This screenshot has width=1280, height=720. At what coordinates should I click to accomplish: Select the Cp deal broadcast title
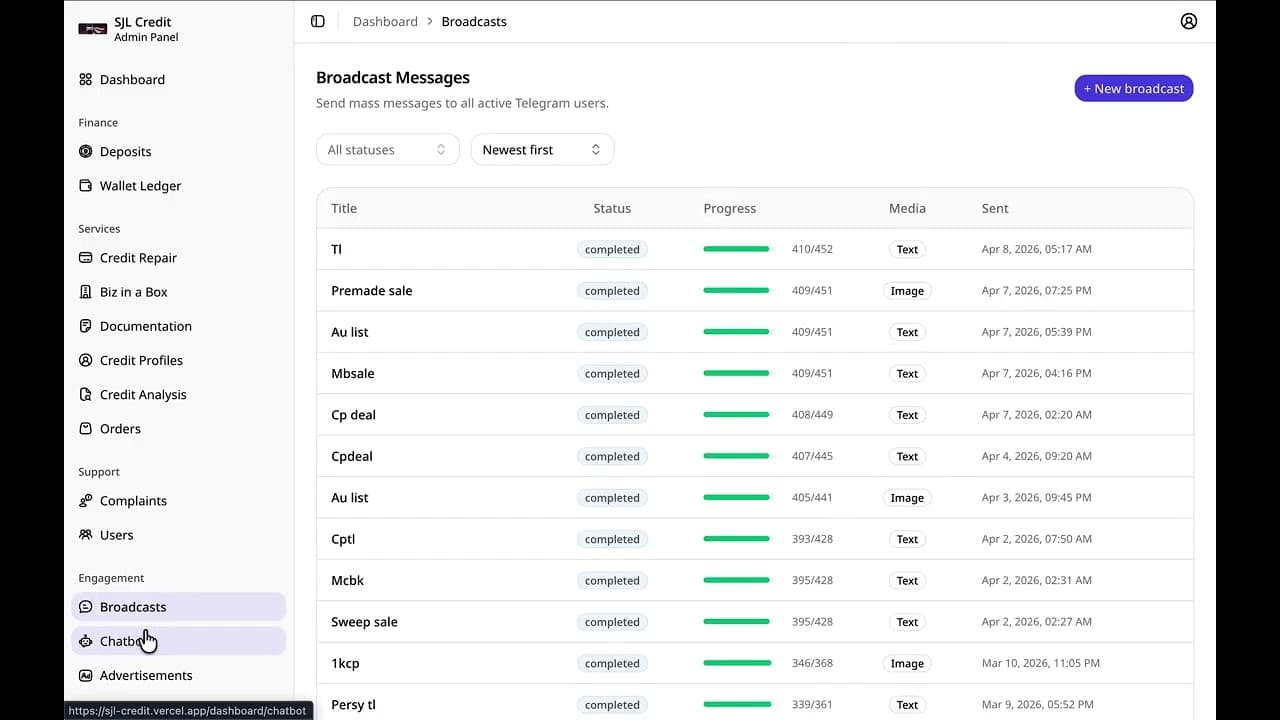[353, 414]
